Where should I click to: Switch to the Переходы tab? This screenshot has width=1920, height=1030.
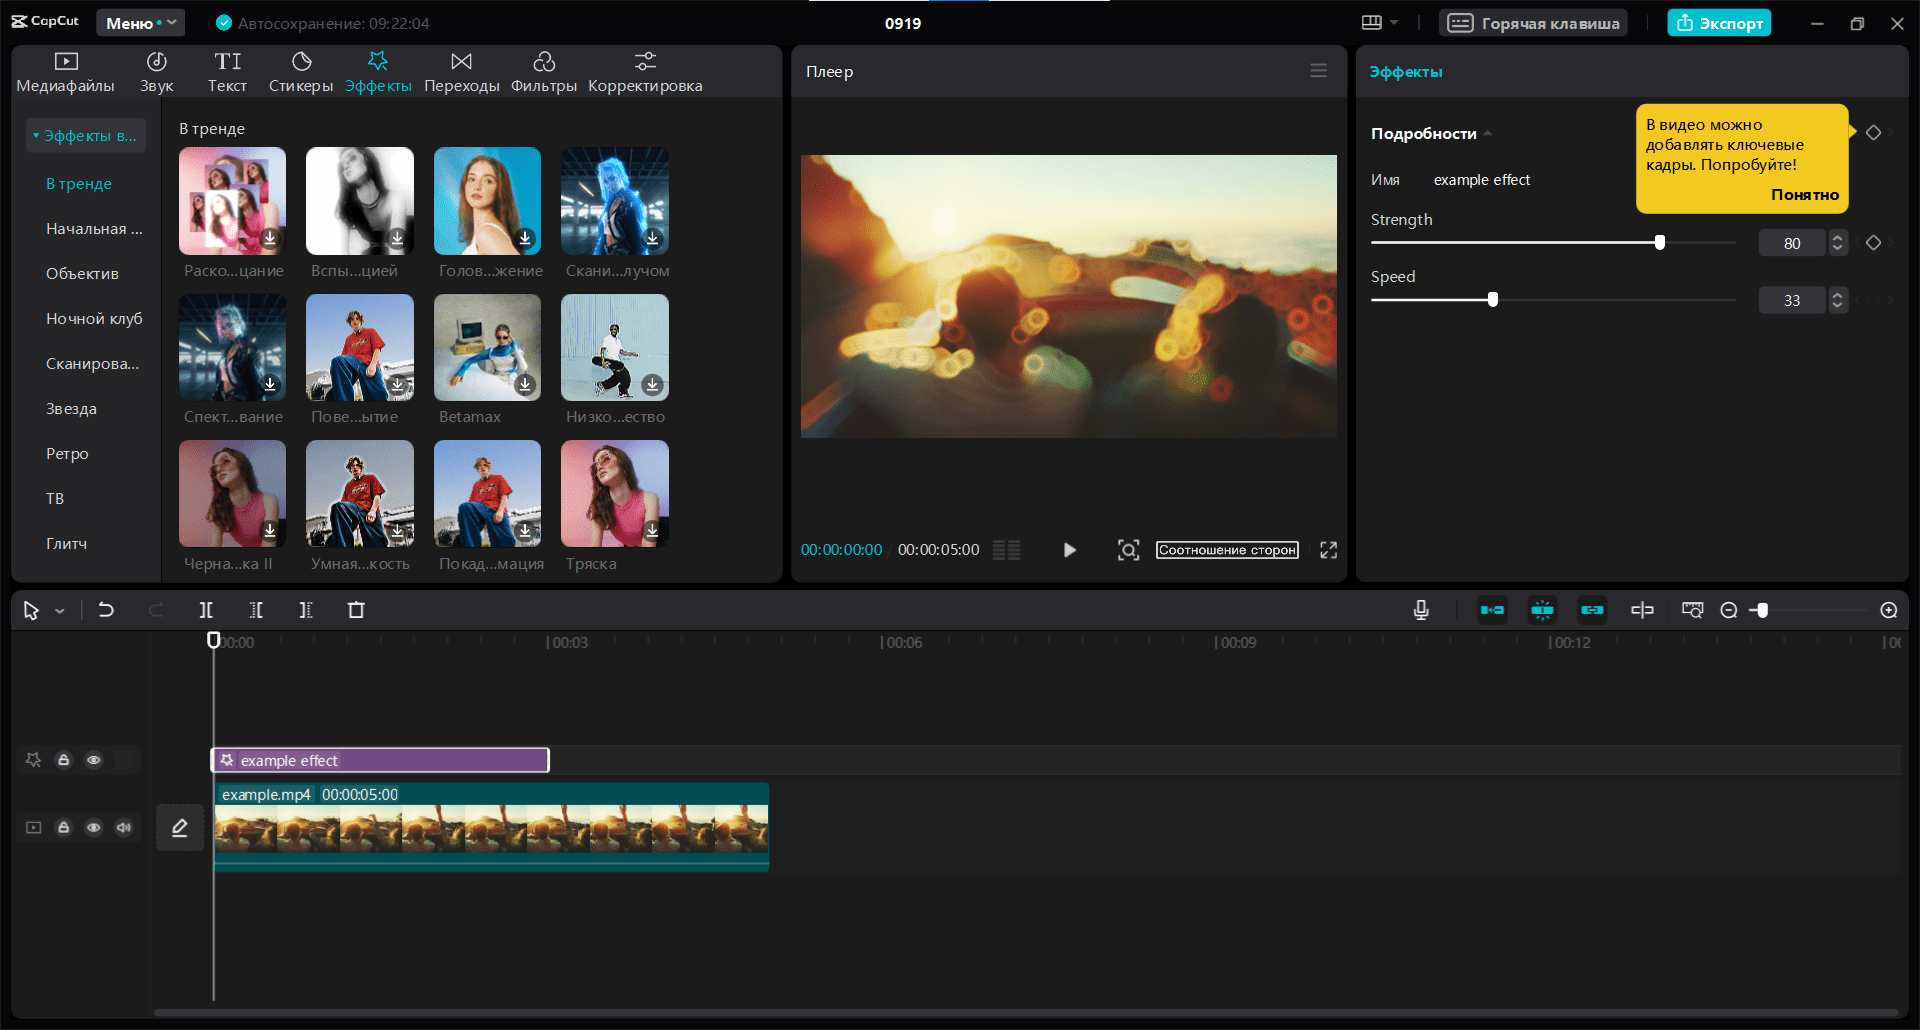461,72
